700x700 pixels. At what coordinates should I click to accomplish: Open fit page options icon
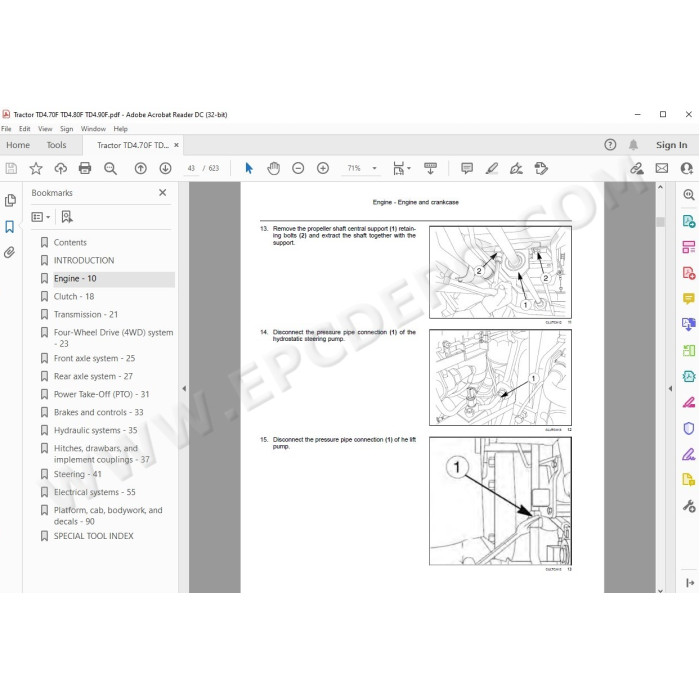tap(401, 168)
